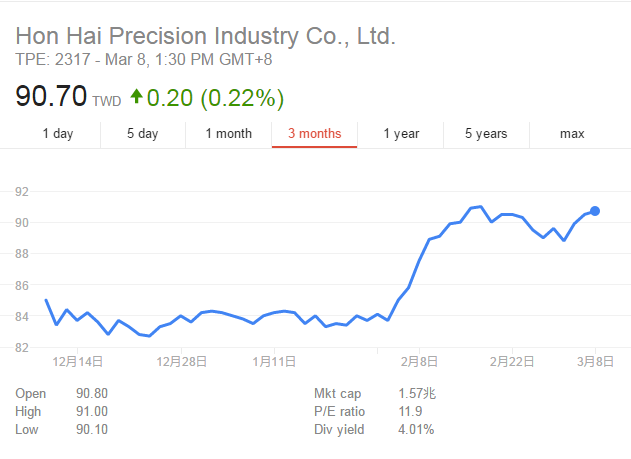Click the Open price value 90.80

[x=92, y=394]
